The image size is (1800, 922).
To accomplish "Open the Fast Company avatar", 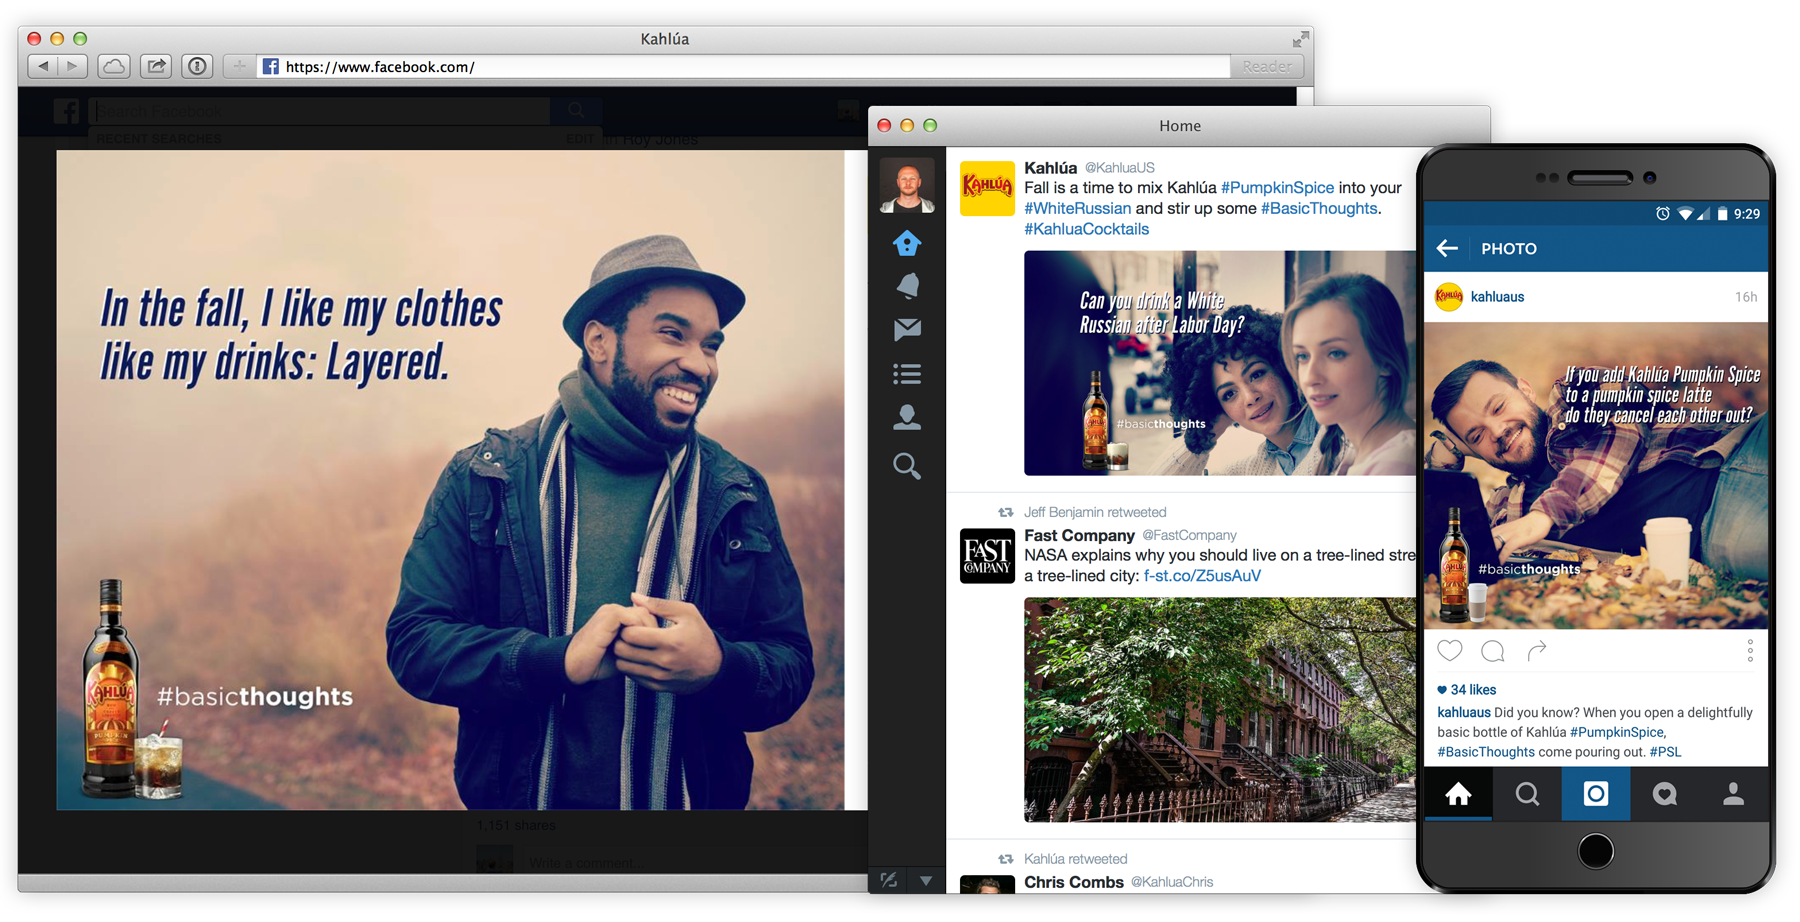I will (x=987, y=555).
